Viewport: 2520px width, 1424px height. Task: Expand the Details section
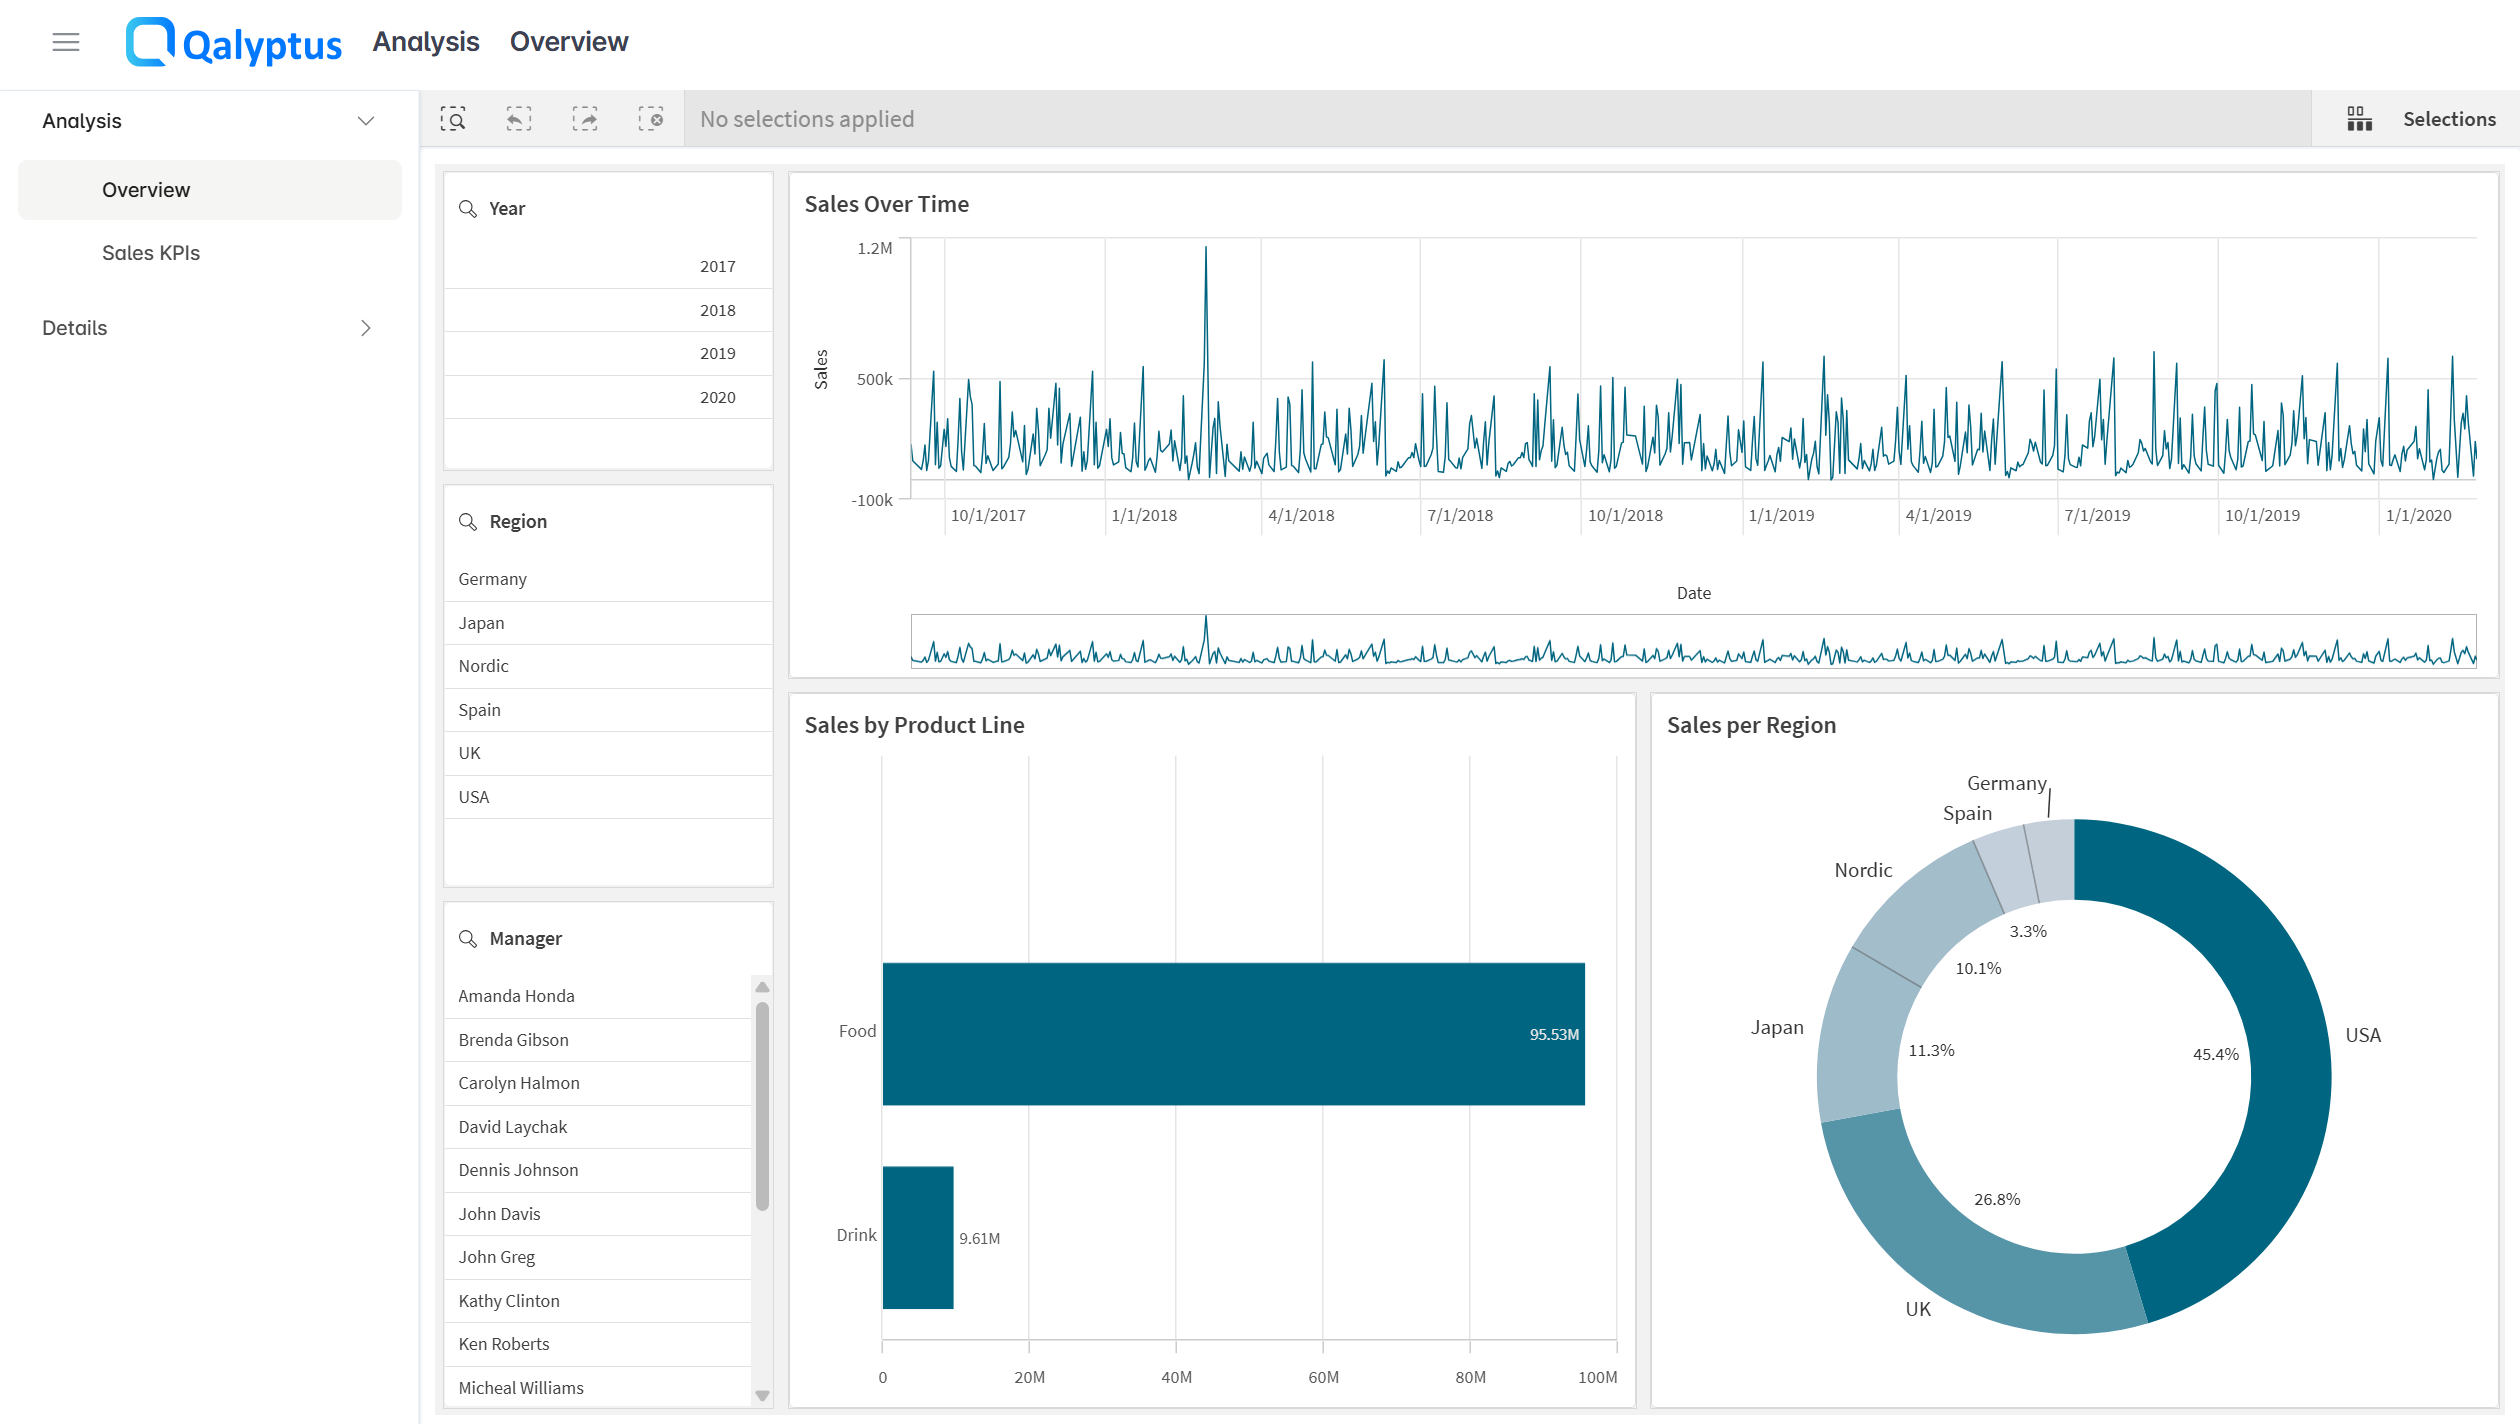366,328
